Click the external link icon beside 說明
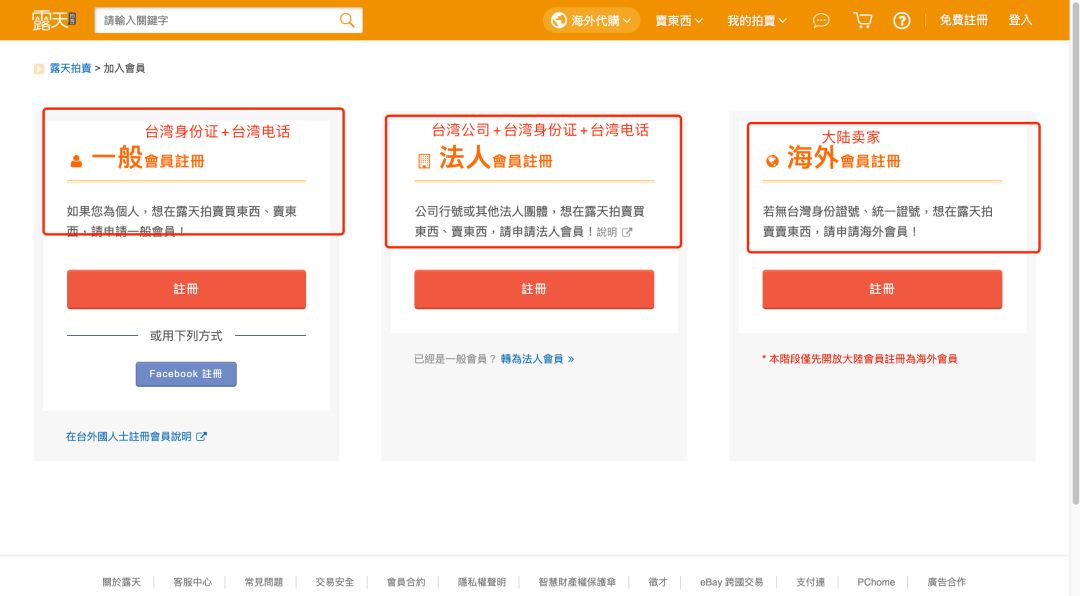 coord(627,231)
